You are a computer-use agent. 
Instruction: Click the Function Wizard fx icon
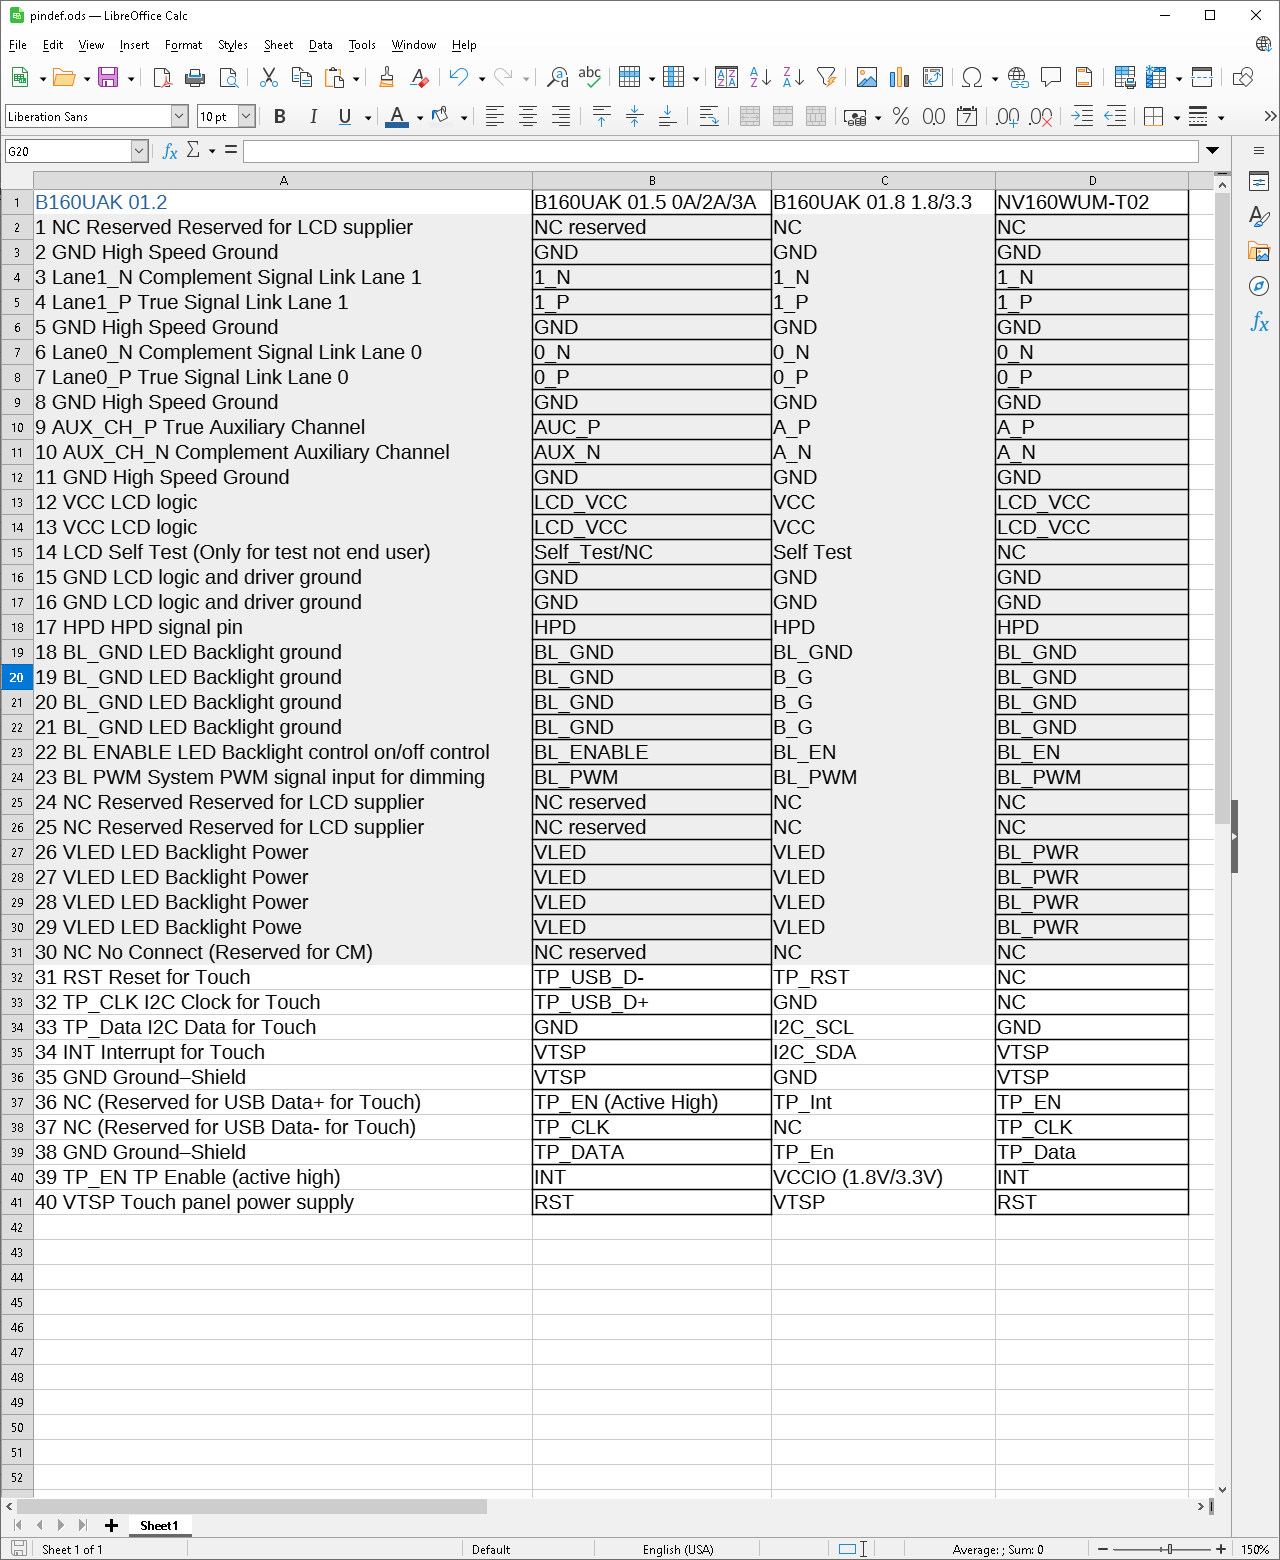(170, 151)
